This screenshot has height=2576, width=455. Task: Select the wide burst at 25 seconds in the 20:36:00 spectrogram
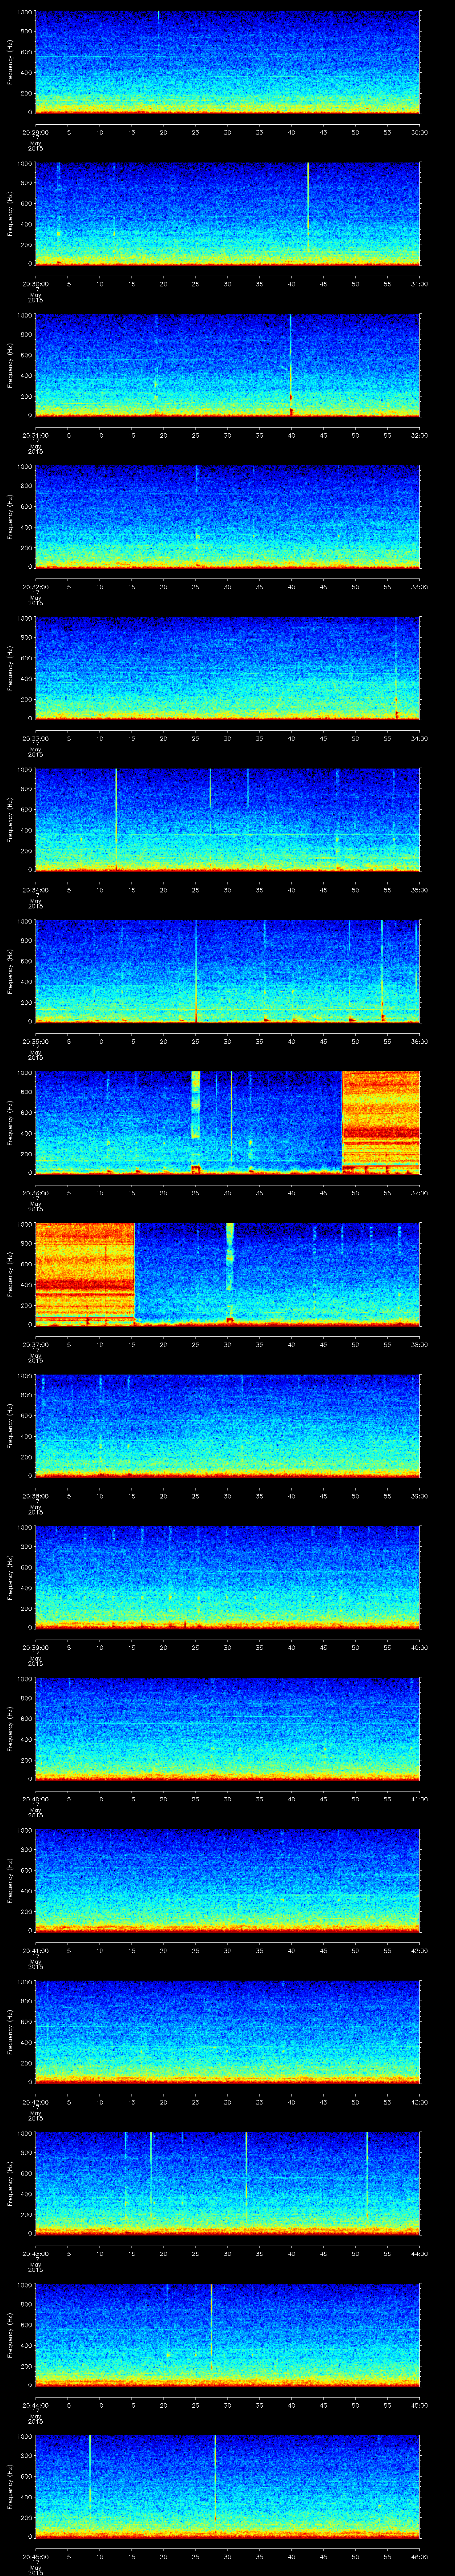195,1105
